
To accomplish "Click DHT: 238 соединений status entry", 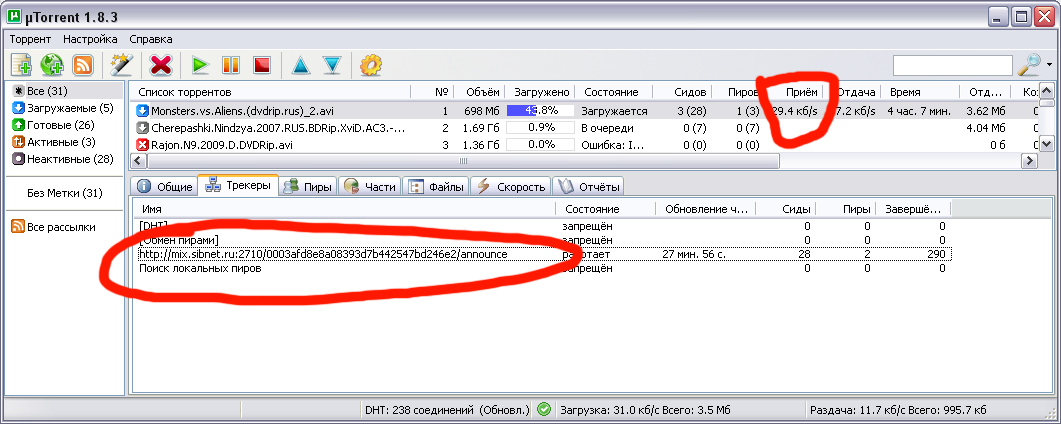I will coord(447,410).
